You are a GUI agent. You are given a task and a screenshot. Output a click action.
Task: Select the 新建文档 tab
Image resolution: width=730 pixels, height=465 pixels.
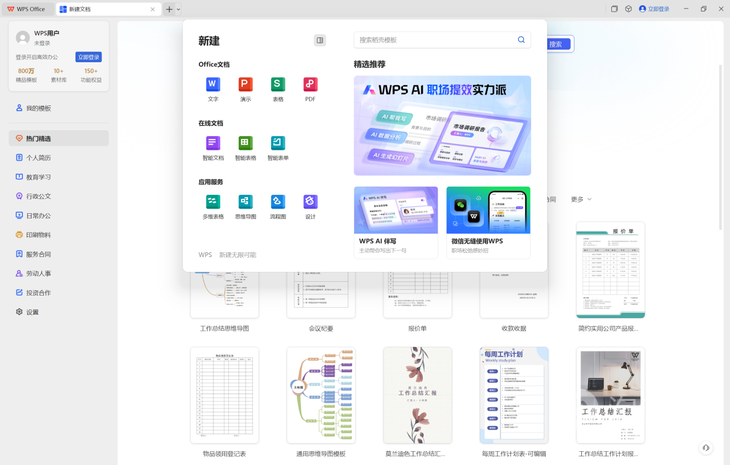pyautogui.click(x=107, y=9)
